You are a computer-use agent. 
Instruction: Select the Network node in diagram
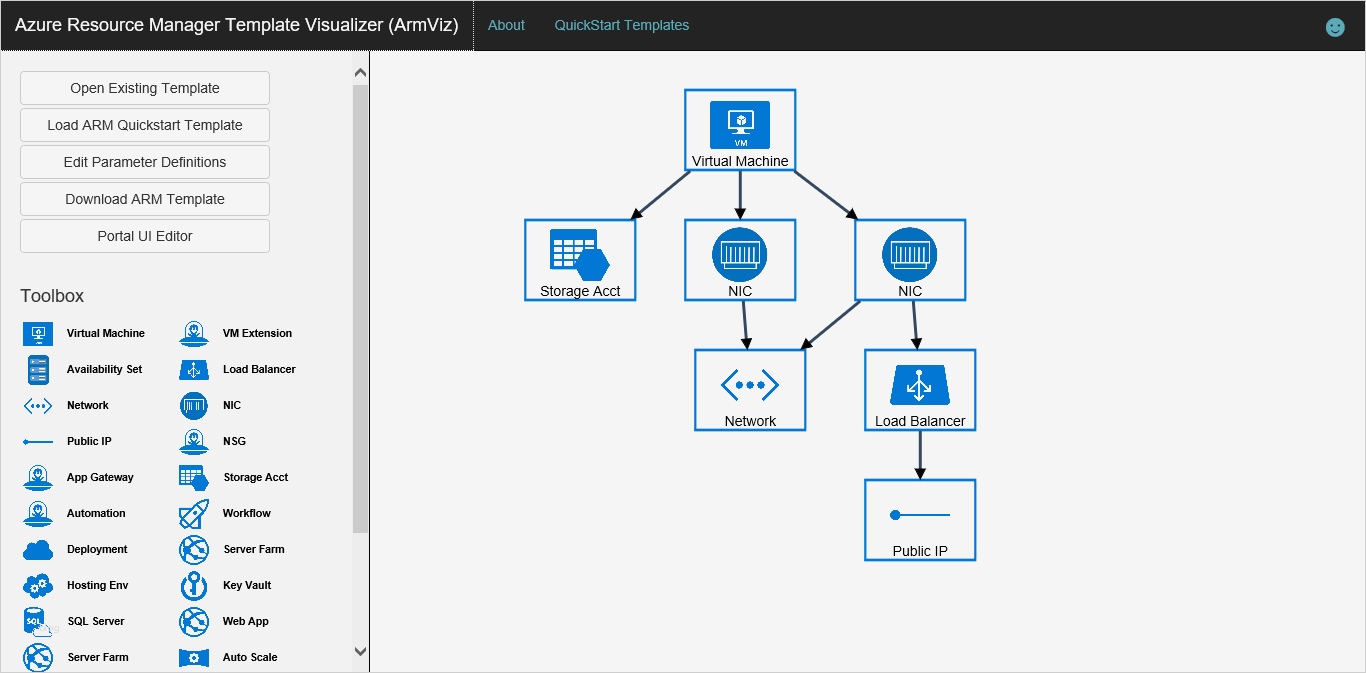point(750,390)
